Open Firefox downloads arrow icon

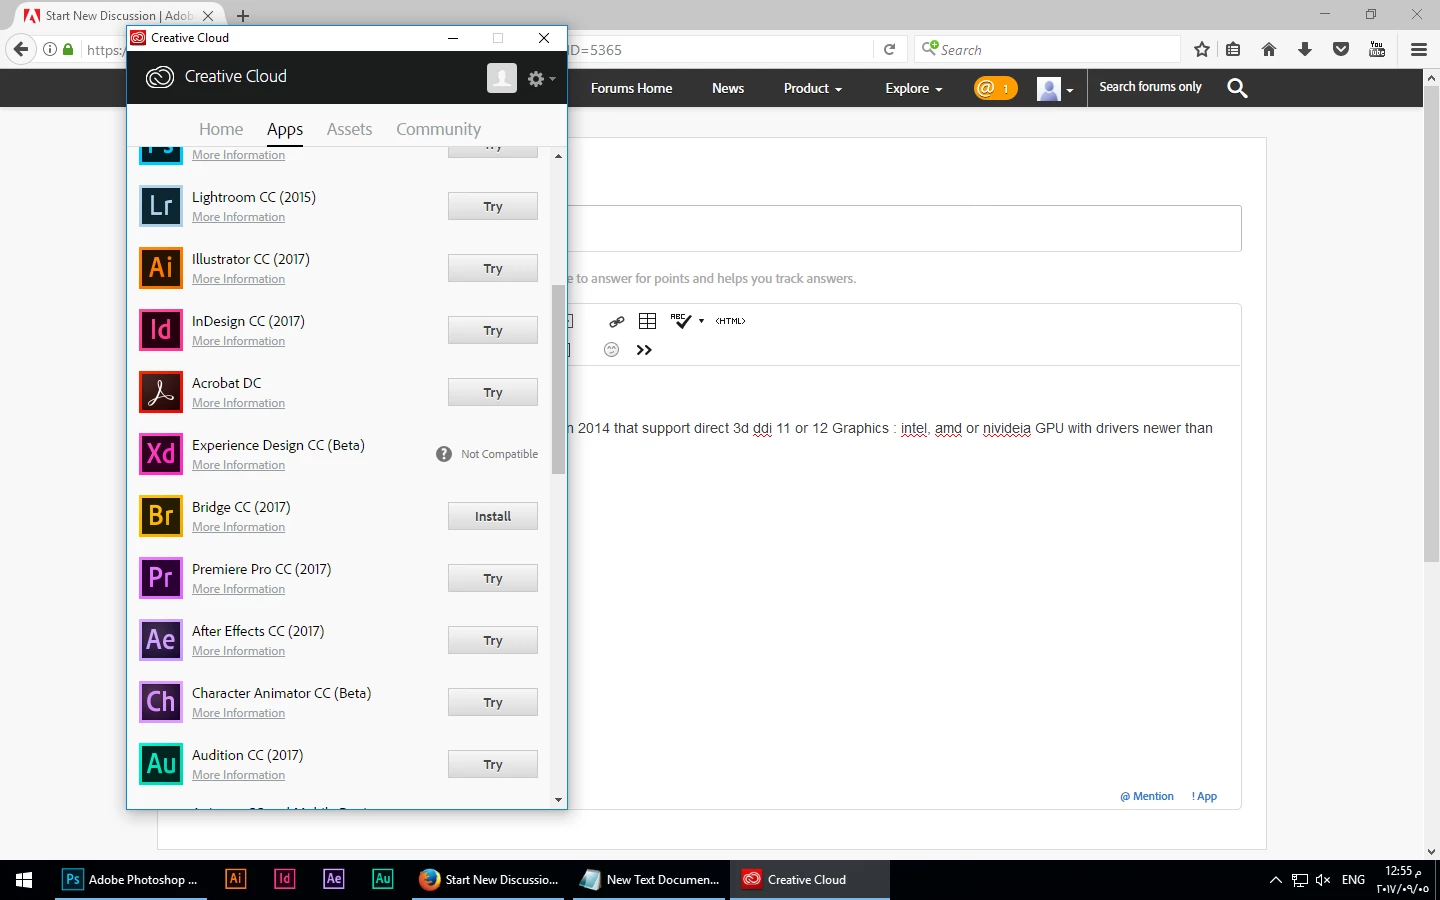tap(1305, 49)
